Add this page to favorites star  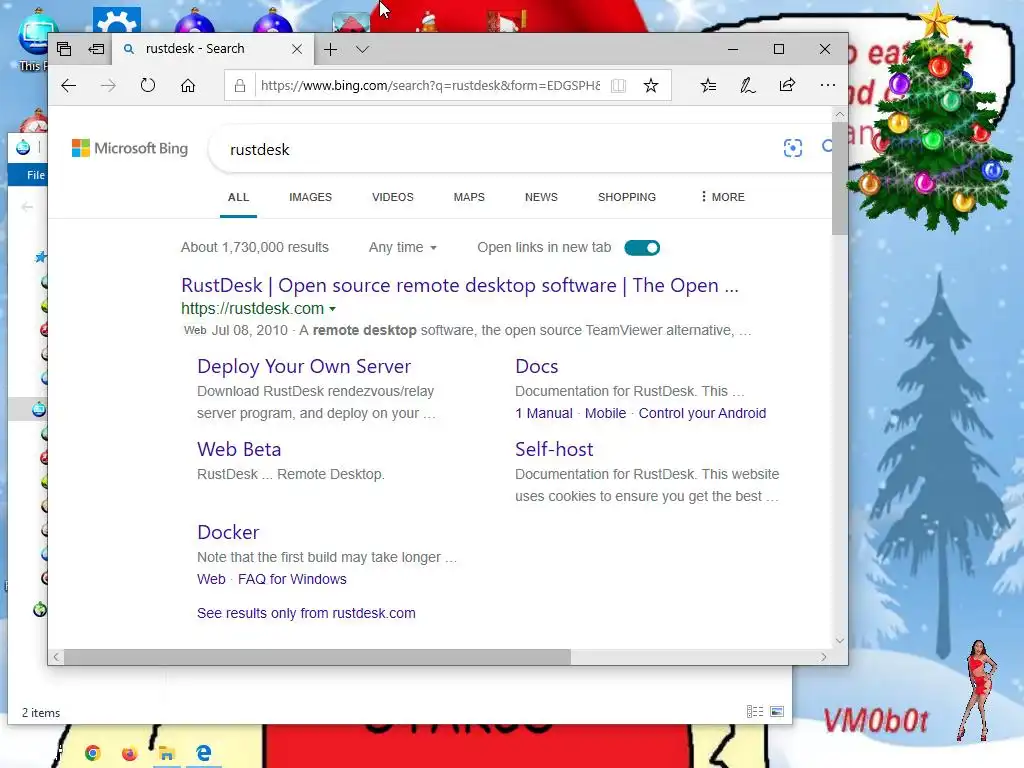(x=650, y=86)
